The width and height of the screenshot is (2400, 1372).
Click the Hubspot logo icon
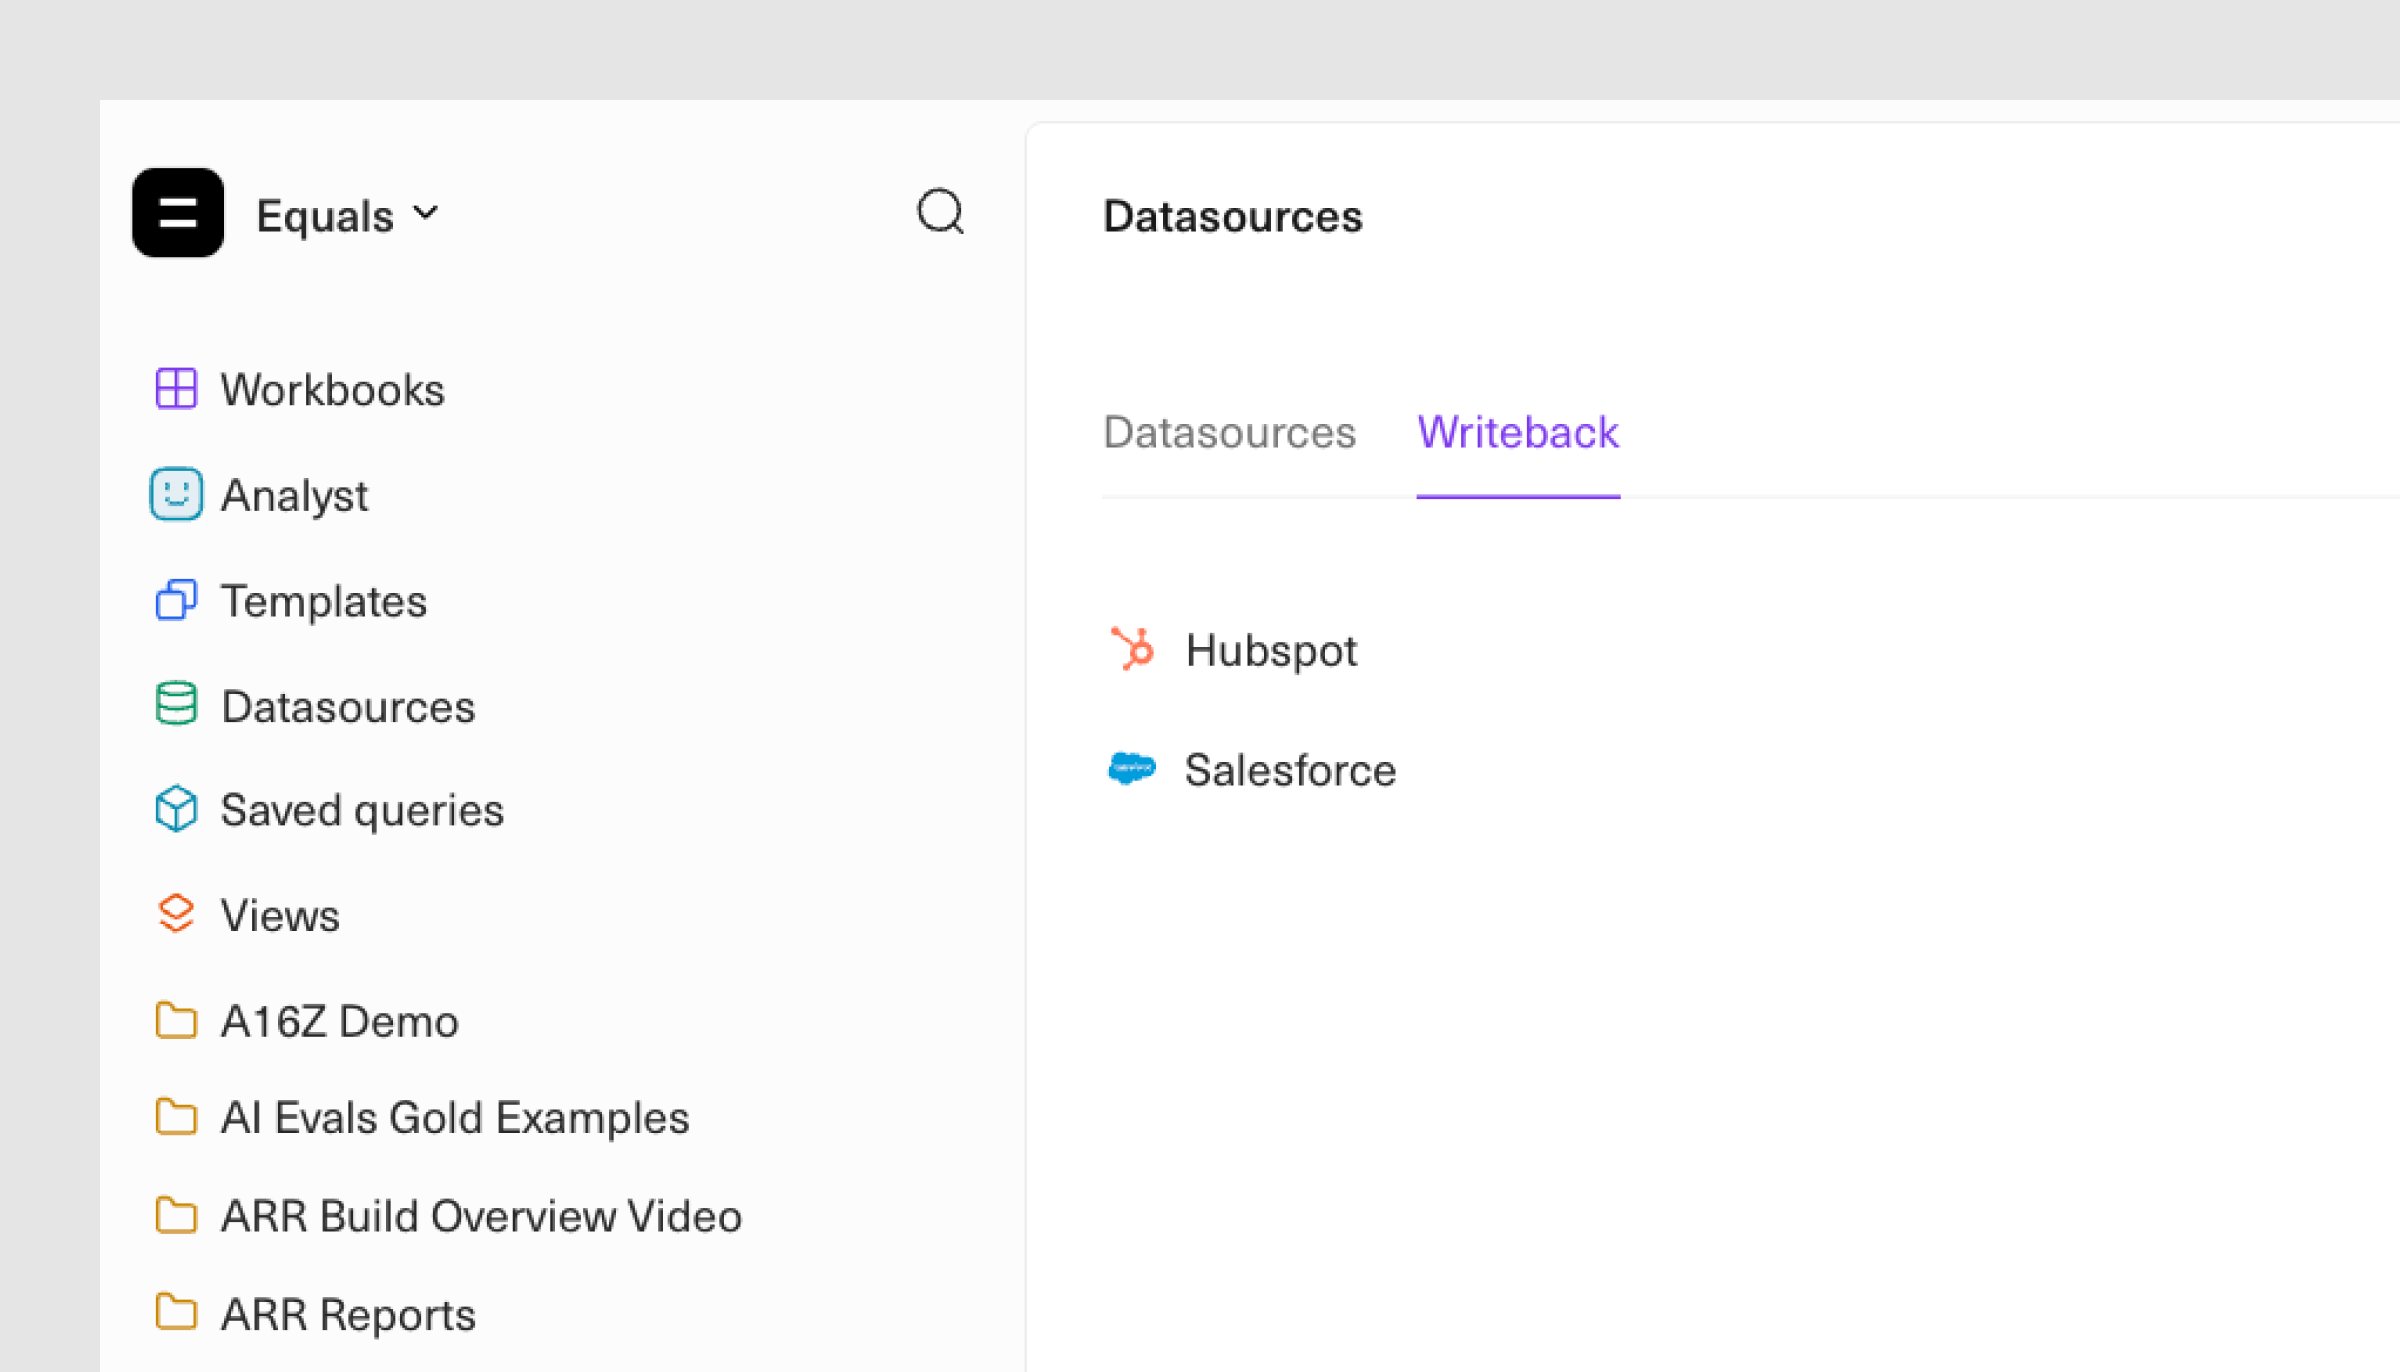(x=1133, y=648)
